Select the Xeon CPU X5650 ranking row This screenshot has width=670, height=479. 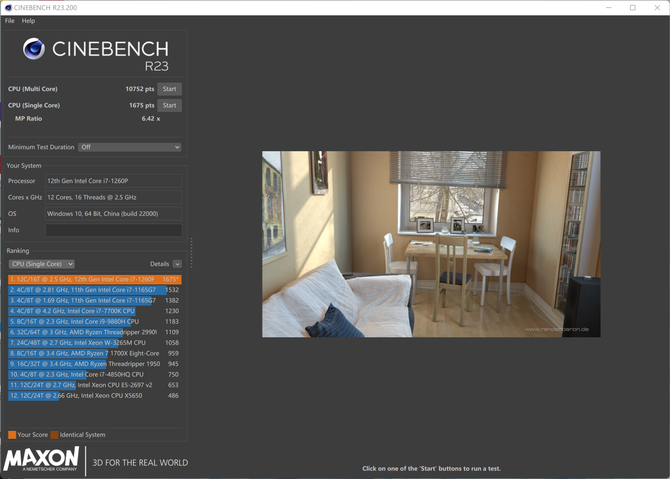pyautogui.click(x=94, y=395)
